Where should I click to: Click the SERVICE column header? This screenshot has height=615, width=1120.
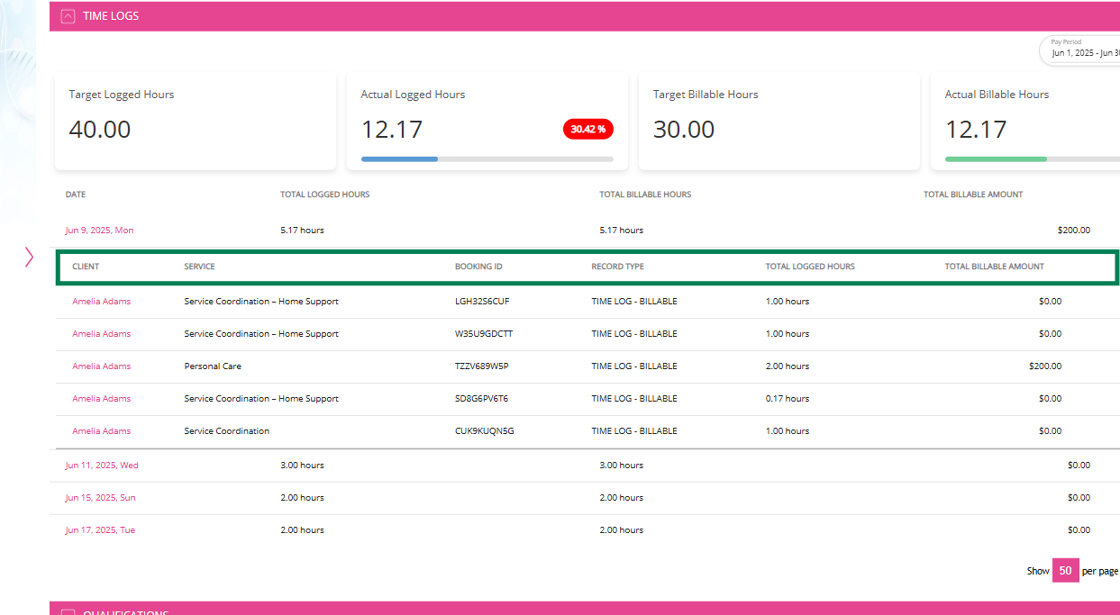click(x=199, y=266)
